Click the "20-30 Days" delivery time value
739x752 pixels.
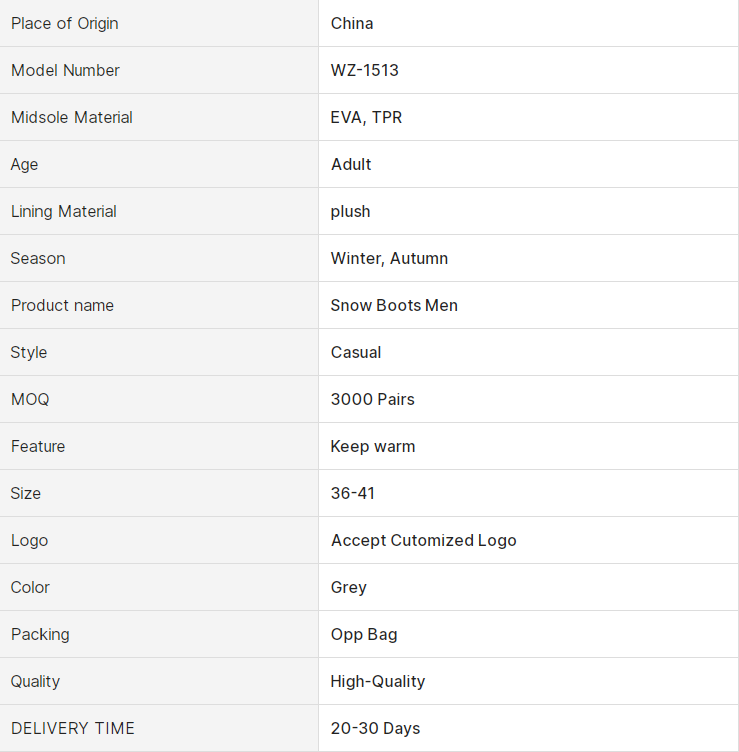click(x=375, y=728)
